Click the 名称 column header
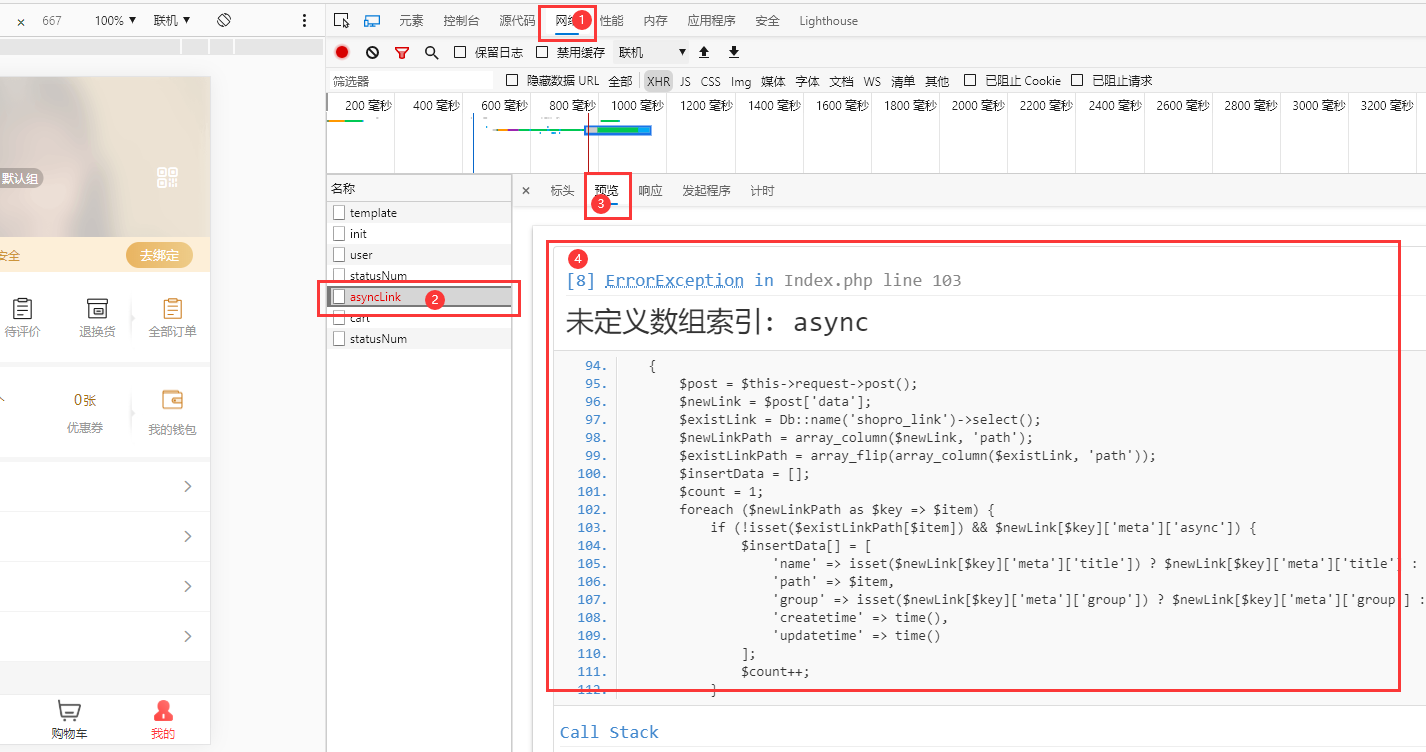 [420, 188]
